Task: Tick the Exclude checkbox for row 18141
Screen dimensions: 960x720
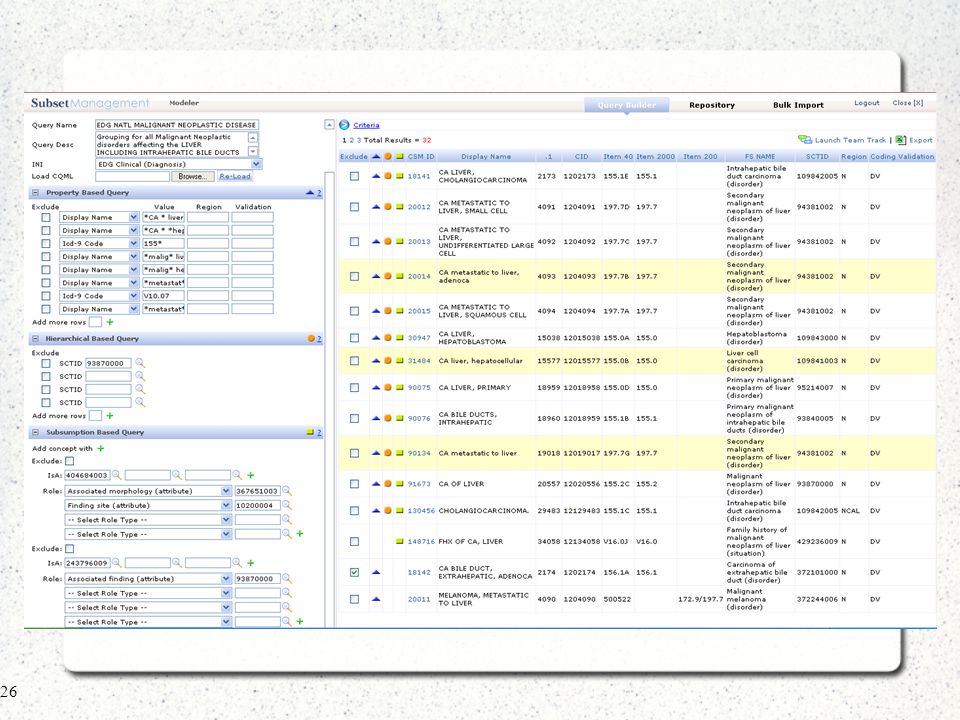Action: click(354, 176)
